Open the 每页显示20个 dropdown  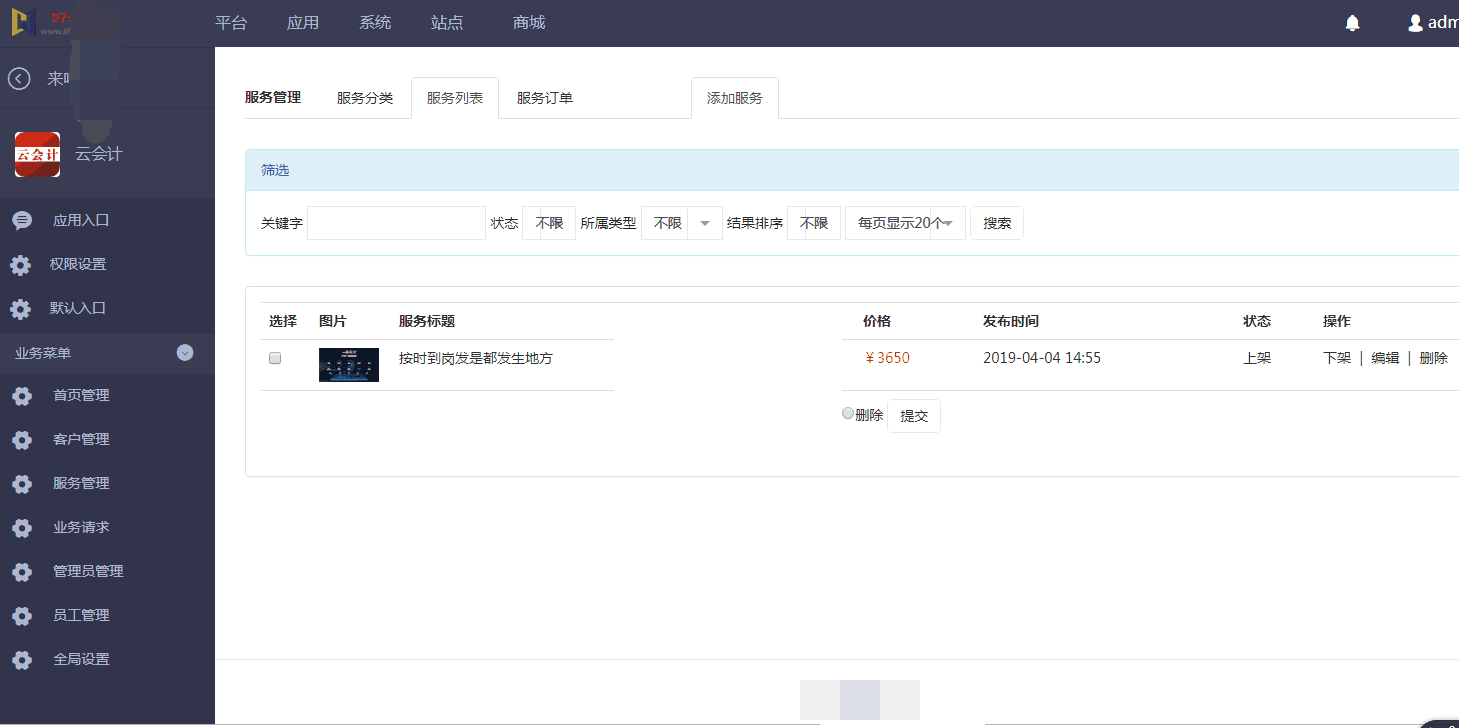point(904,222)
